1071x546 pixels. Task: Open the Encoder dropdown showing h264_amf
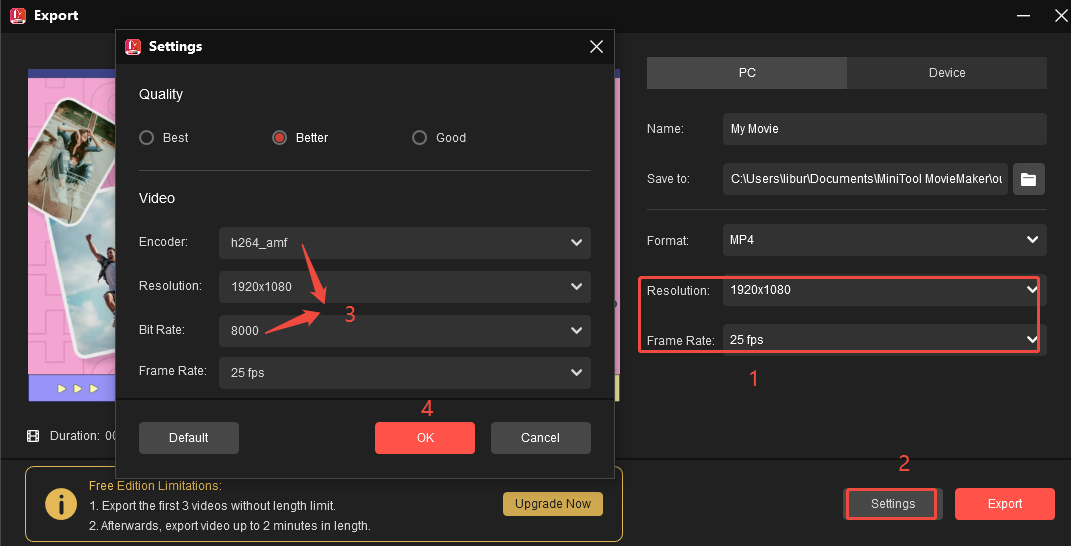point(405,243)
